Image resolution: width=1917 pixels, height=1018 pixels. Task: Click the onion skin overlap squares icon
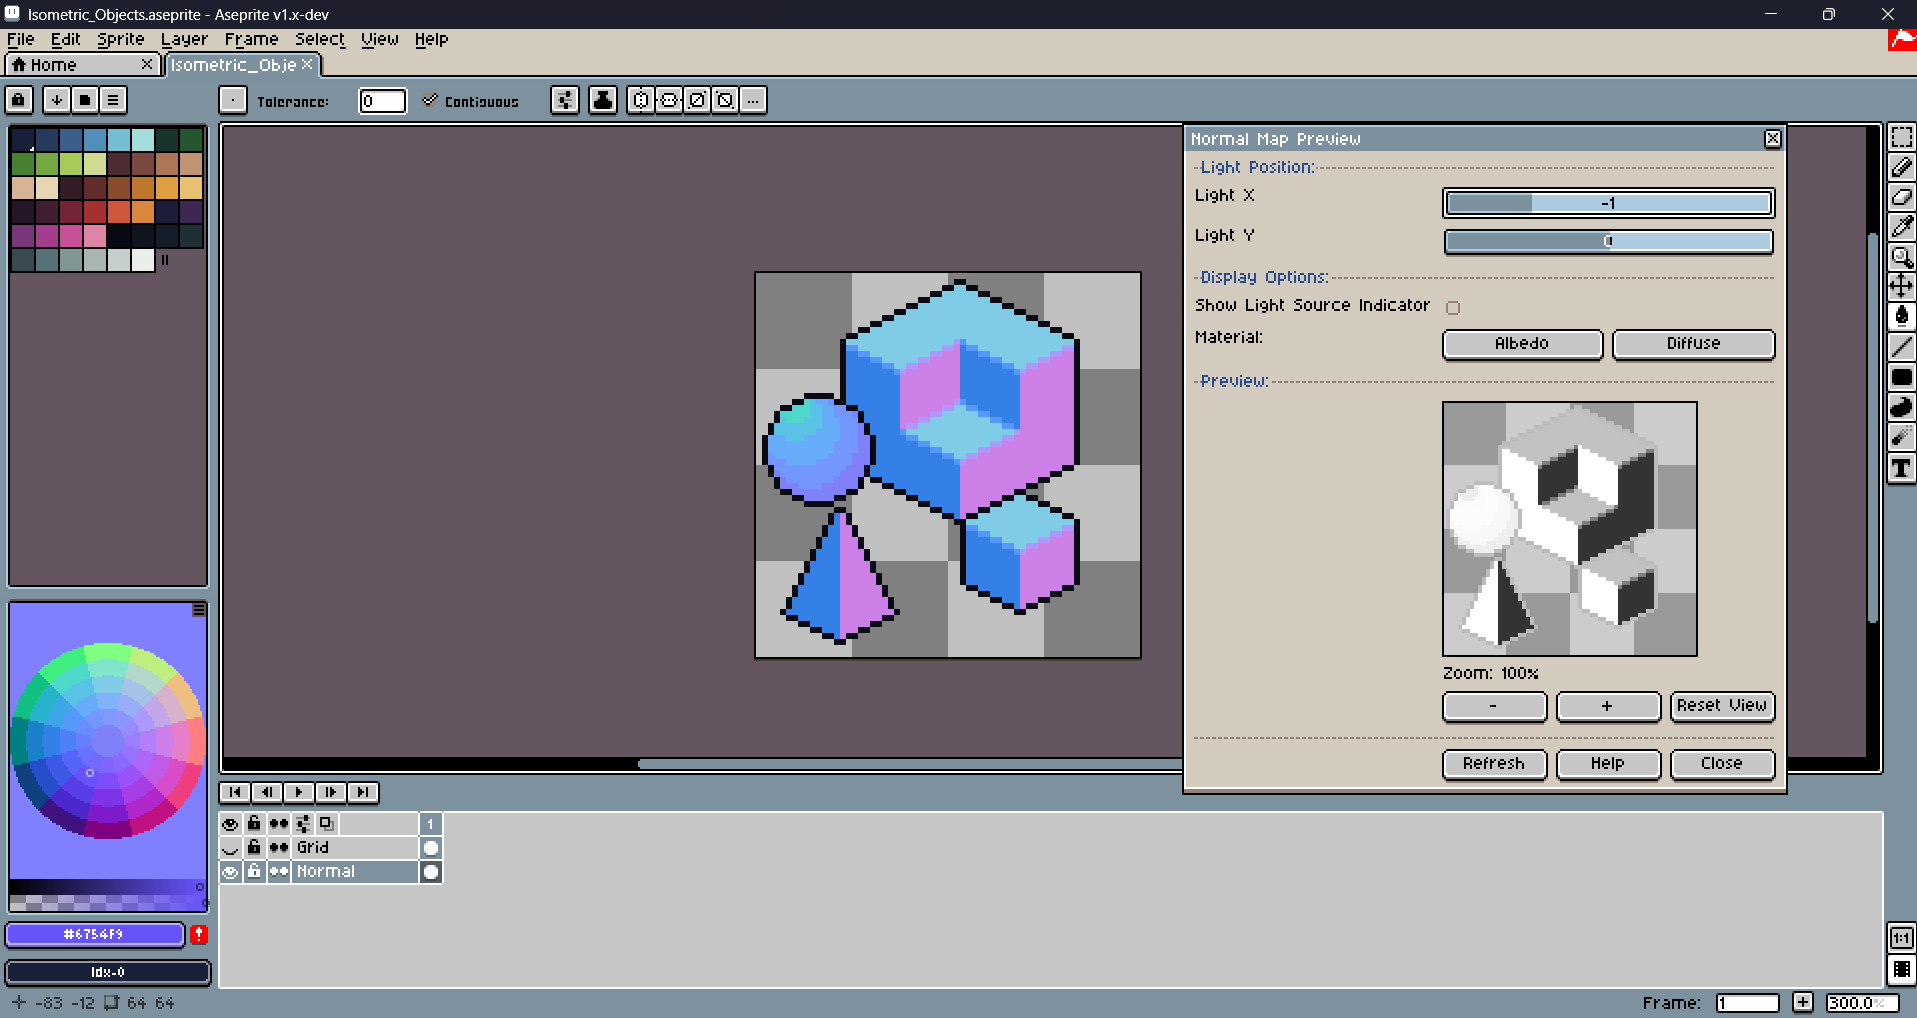click(326, 824)
